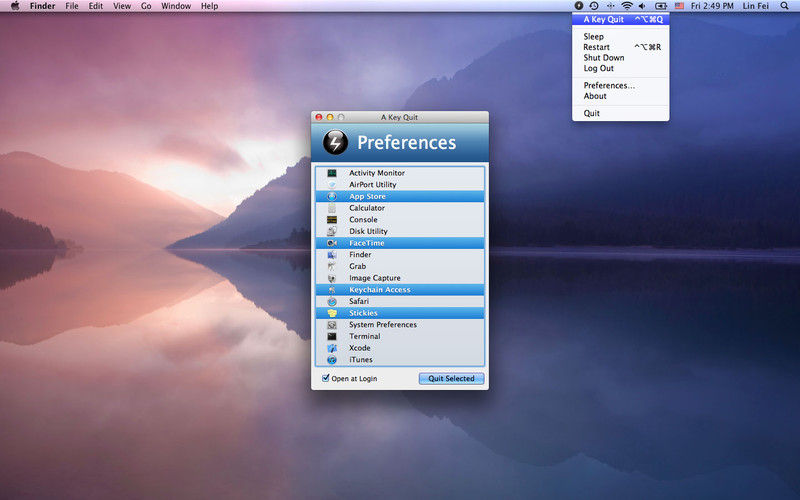
Task: Click the Disk Utility icon in list
Action: pos(332,232)
